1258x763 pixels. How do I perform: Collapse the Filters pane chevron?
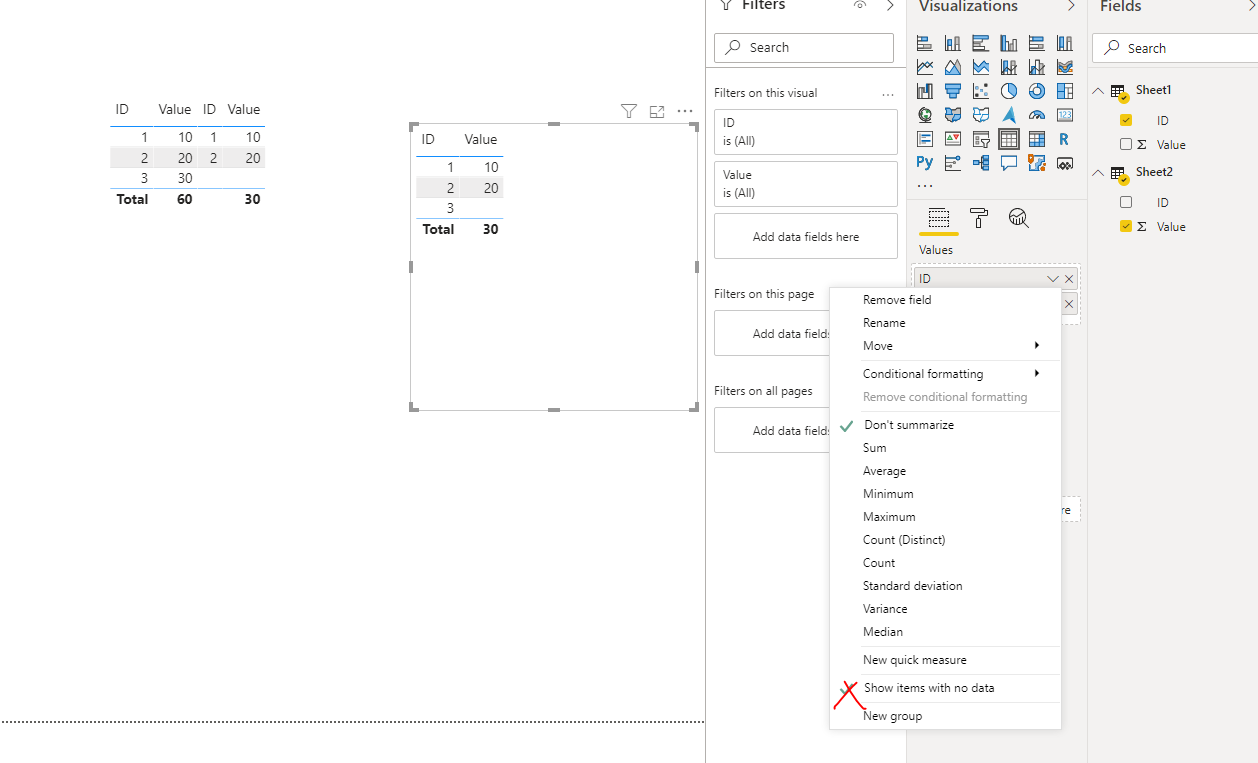click(890, 6)
